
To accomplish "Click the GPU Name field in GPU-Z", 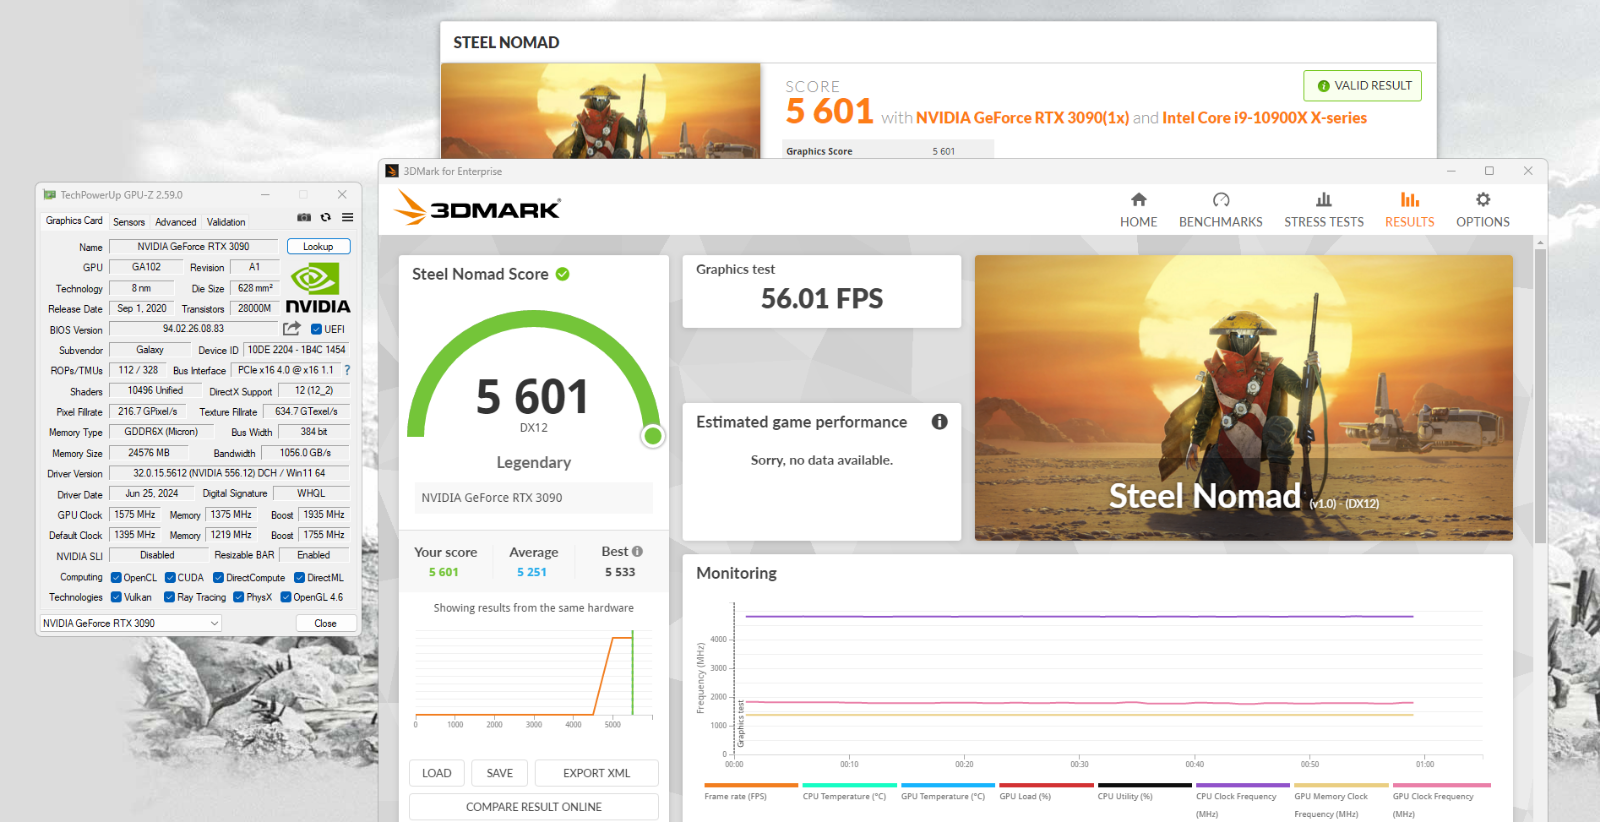I will coord(194,246).
